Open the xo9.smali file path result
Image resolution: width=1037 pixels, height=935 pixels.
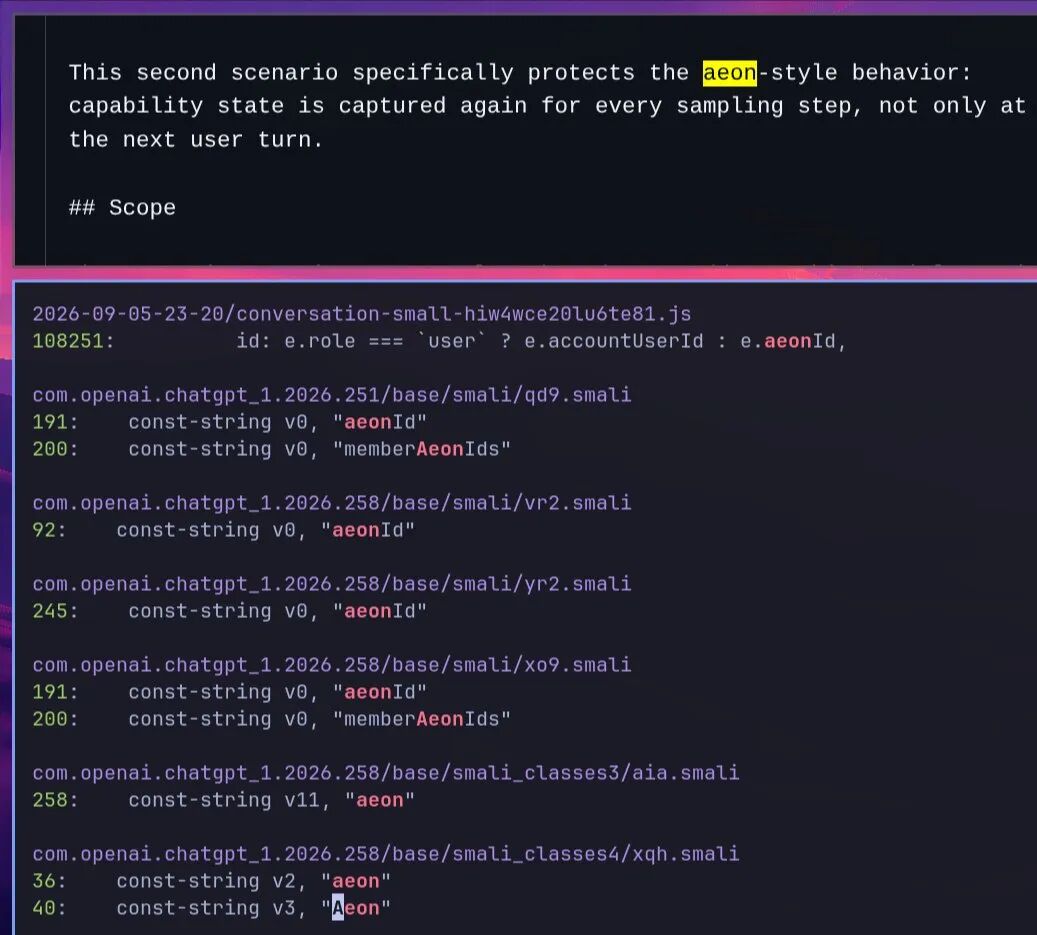pos(332,665)
